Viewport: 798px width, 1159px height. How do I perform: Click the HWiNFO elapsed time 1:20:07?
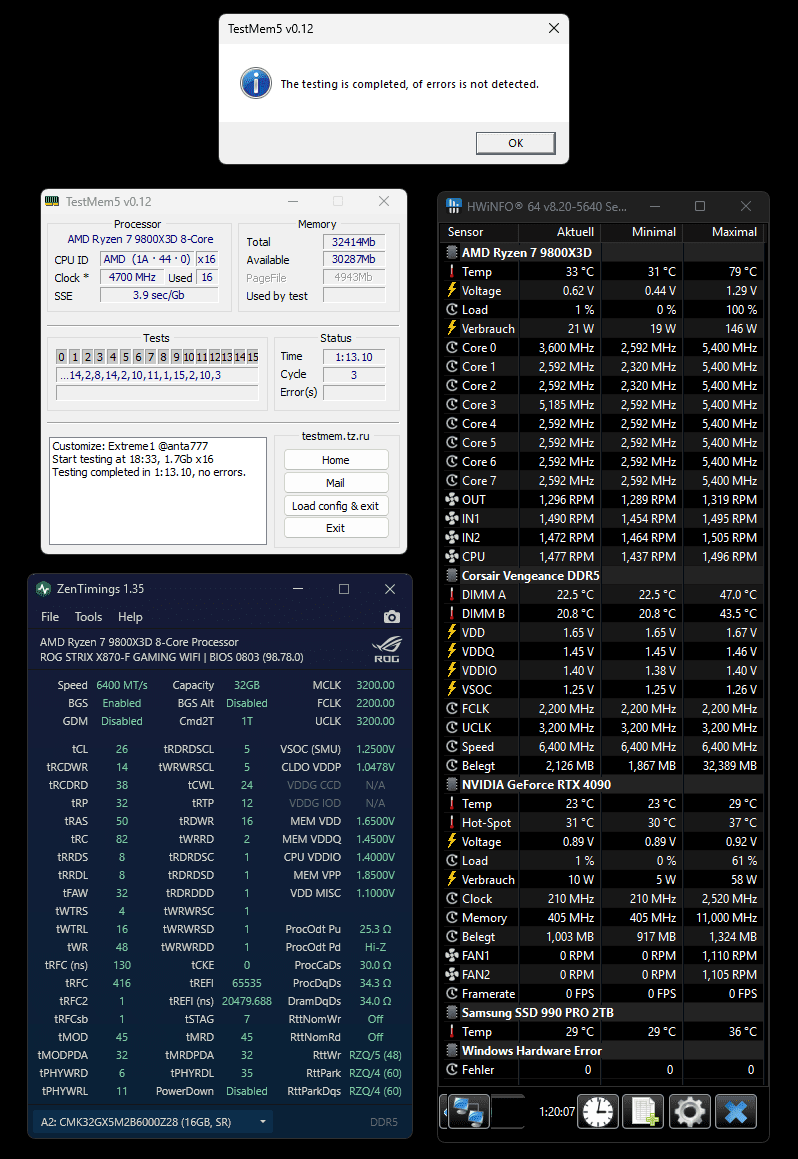tap(557, 1112)
